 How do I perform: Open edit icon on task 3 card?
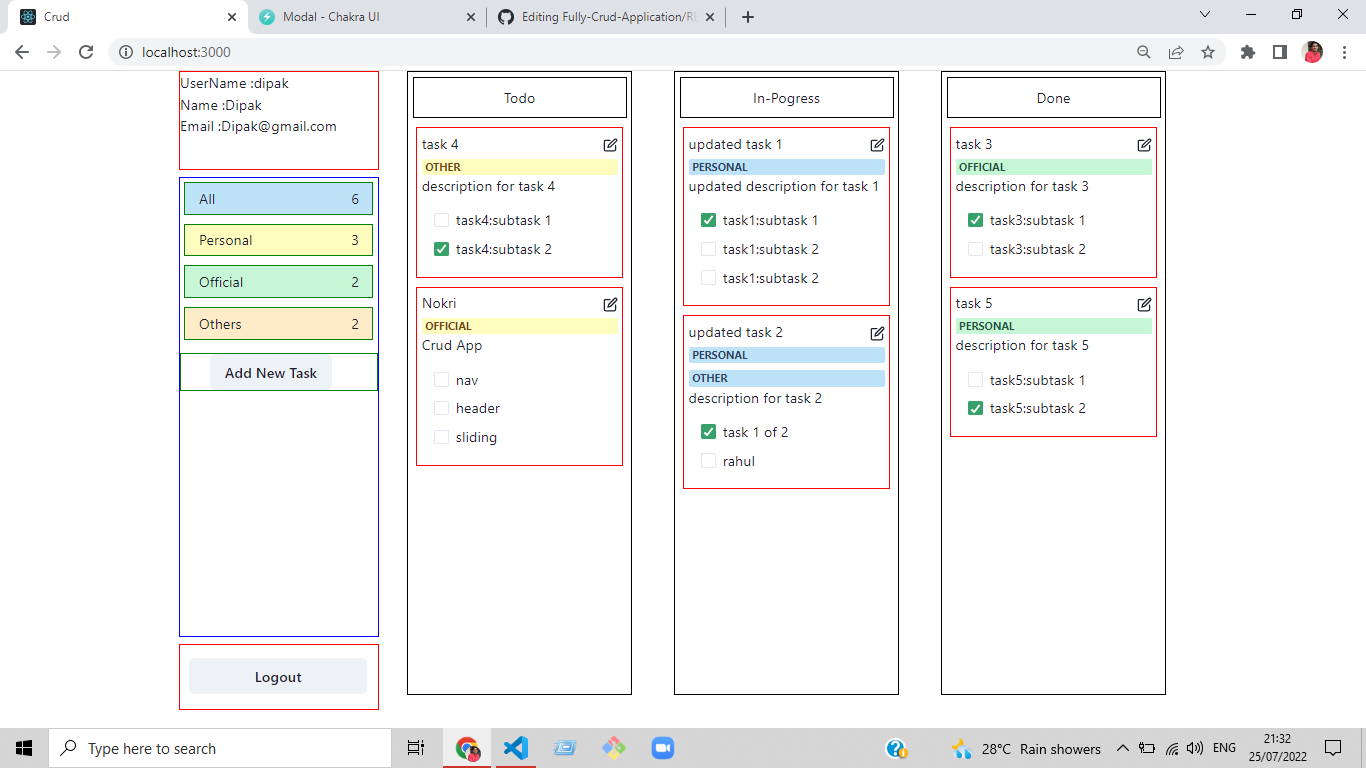[x=1144, y=144]
